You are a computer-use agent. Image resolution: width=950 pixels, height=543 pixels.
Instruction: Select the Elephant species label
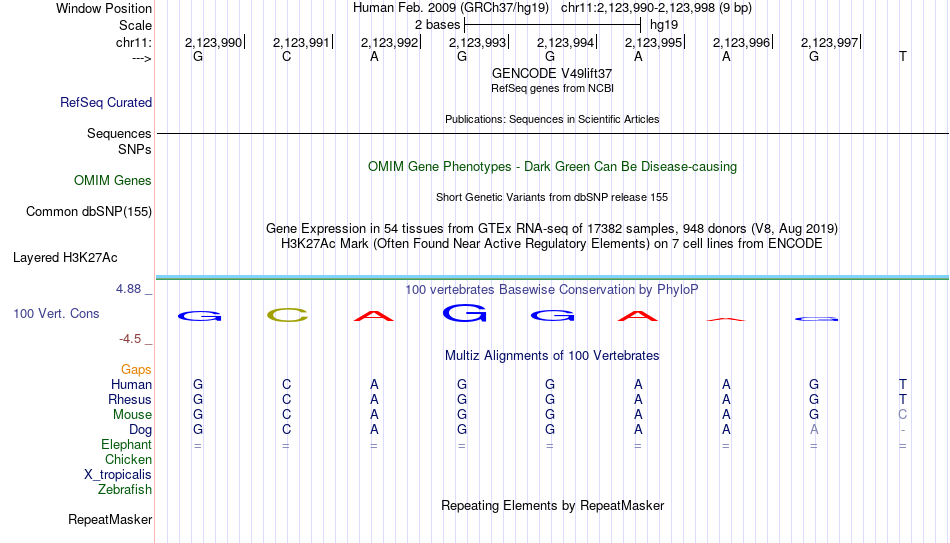pos(127,444)
